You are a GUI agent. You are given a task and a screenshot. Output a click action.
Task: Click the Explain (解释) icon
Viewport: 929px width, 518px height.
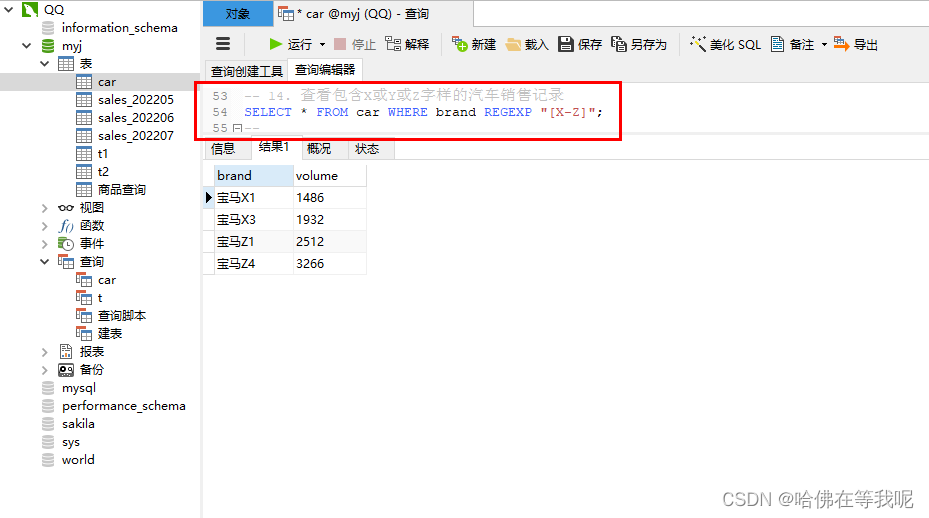pyautogui.click(x=393, y=44)
